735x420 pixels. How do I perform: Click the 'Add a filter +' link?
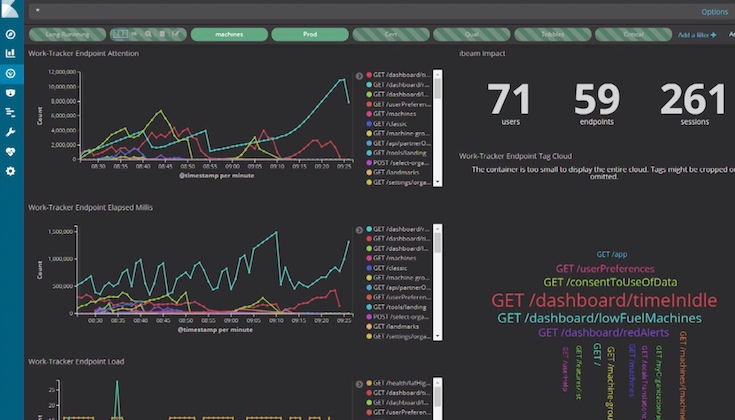[697, 35]
